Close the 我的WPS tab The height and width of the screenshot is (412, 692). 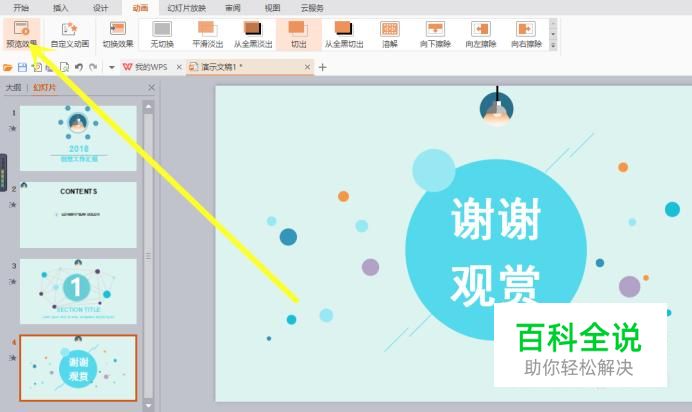coord(179,67)
